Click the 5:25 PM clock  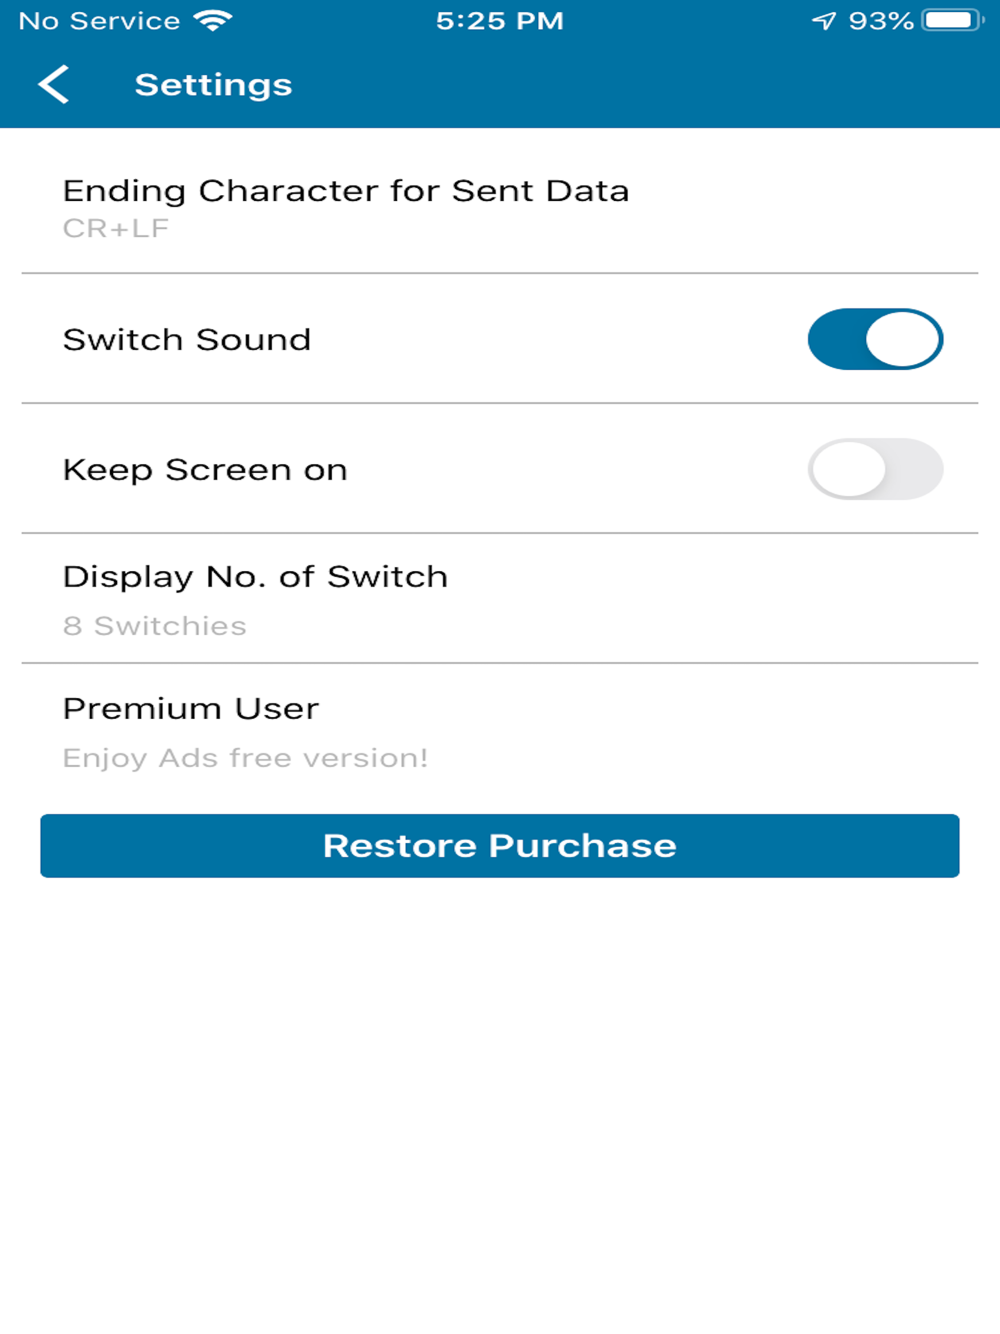[500, 21]
